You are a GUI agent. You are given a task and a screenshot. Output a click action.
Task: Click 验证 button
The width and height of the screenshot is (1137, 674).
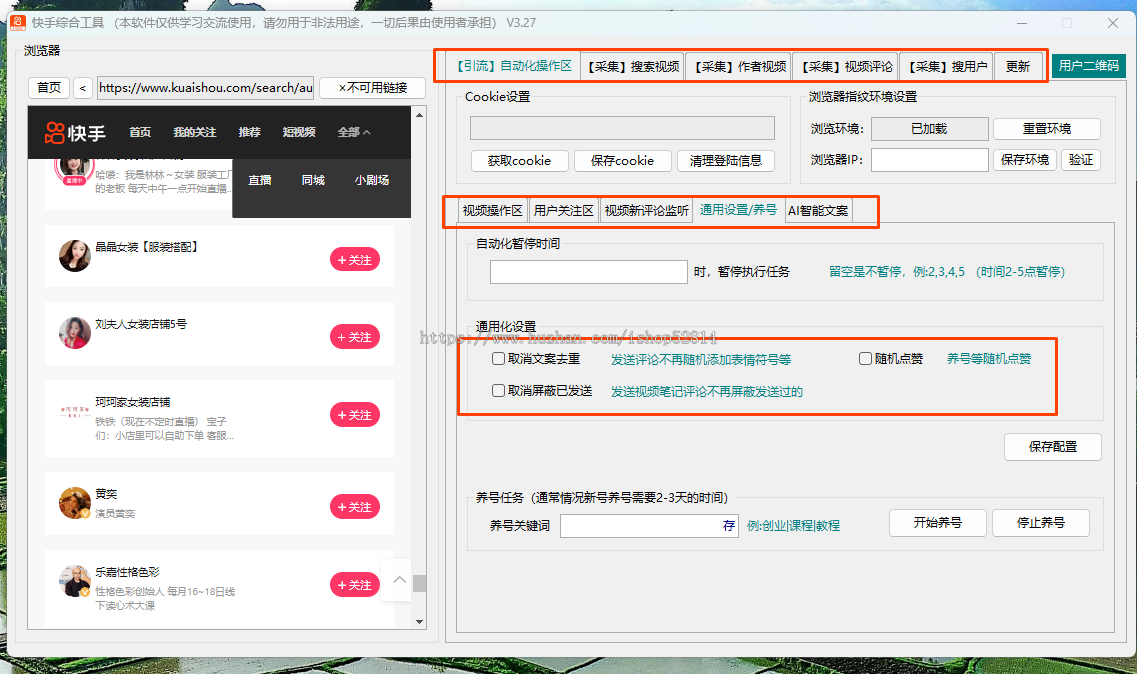[1080, 160]
